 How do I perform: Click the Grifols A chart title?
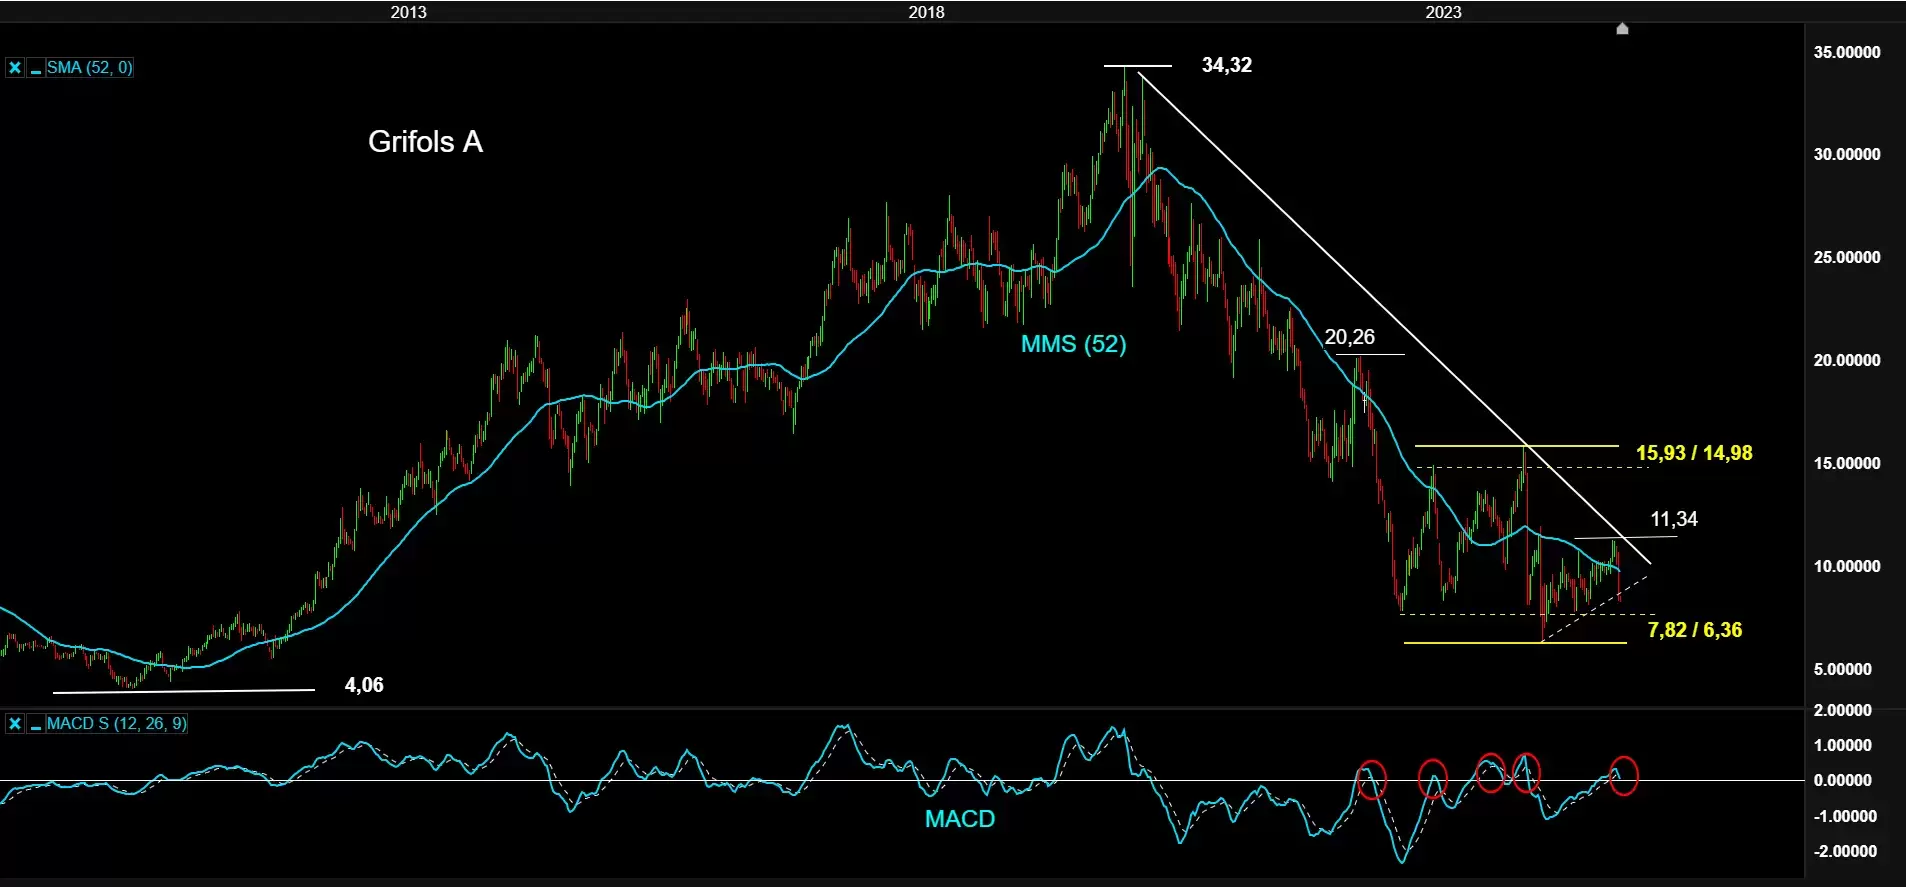[425, 142]
